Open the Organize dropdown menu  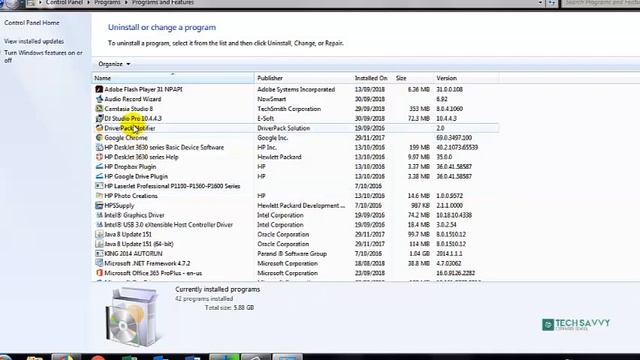coord(114,64)
